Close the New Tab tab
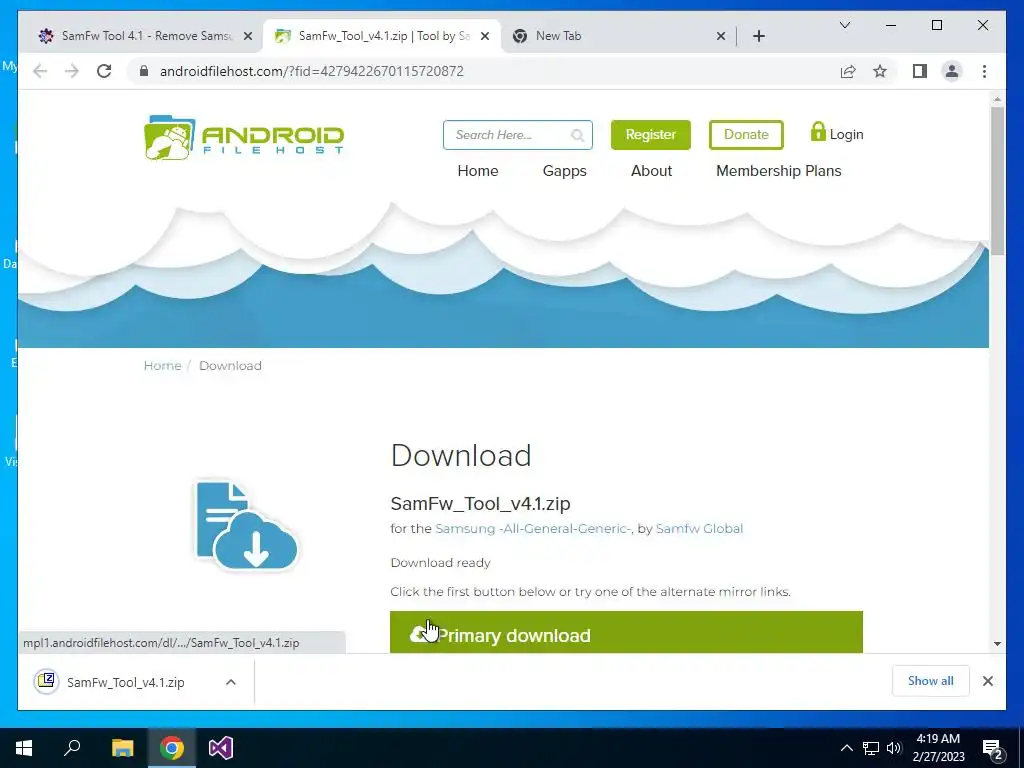This screenshot has width=1024, height=768. tap(720, 37)
